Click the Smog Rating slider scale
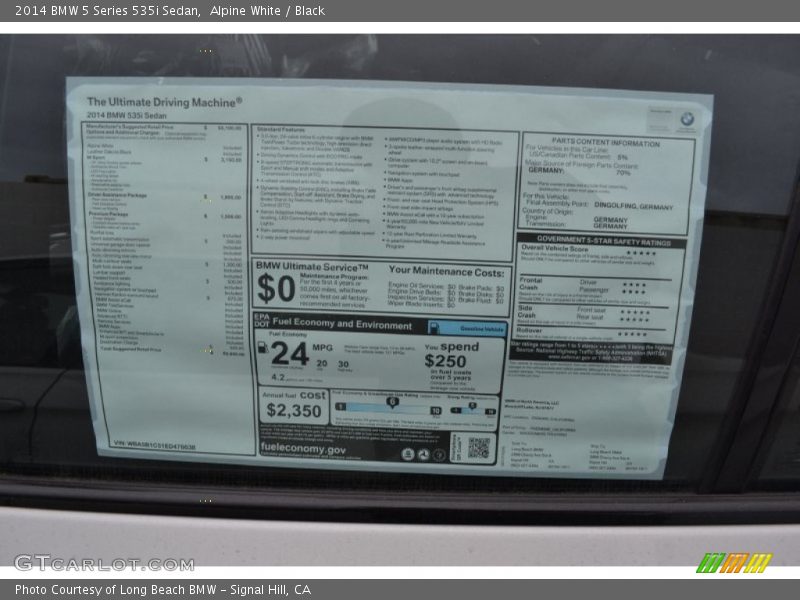The image size is (800, 600). (470, 408)
